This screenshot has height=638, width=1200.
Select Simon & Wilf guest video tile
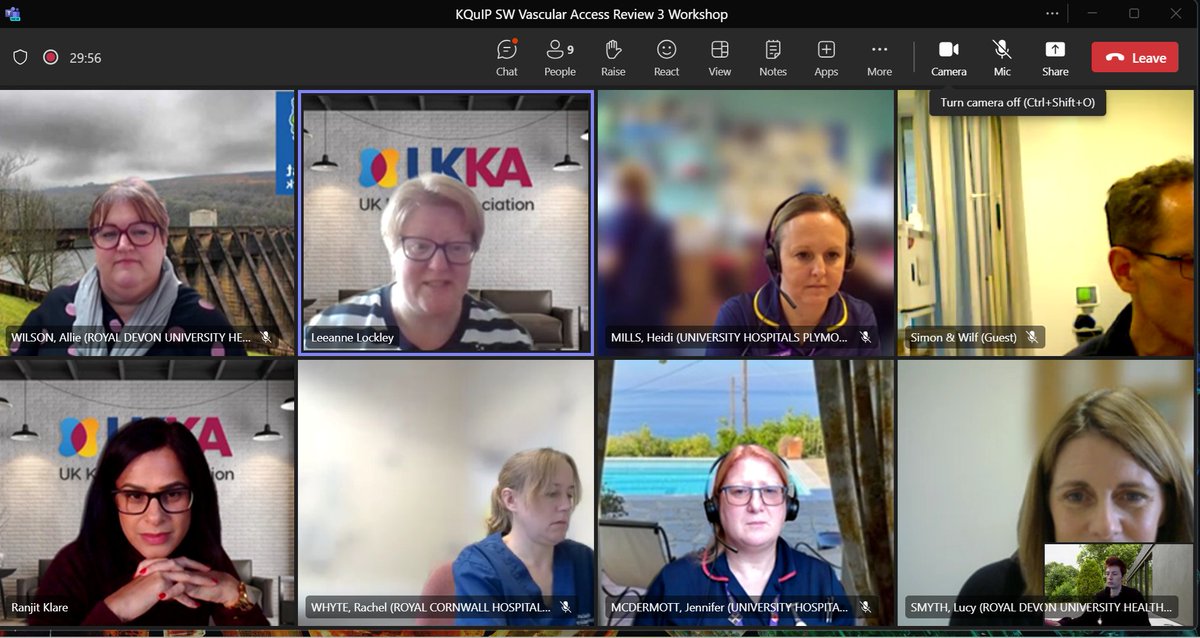point(1046,222)
